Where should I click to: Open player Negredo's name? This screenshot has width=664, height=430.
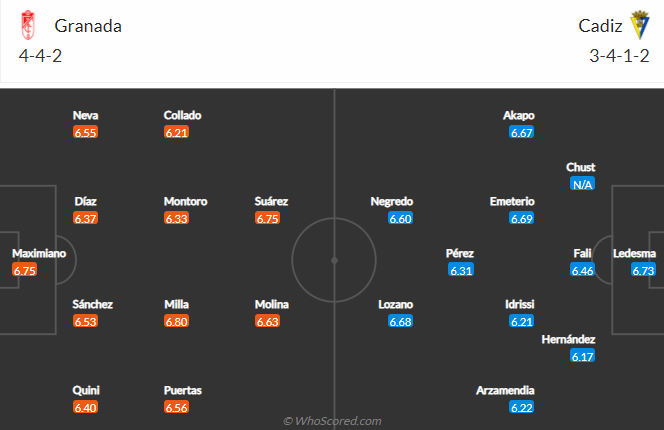pos(392,201)
